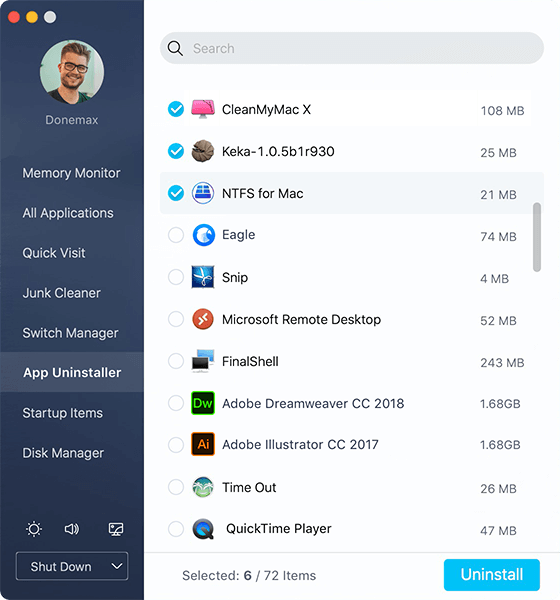This screenshot has width=560, height=600.
Task: Click the volume speaker icon
Action: point(72,529)
